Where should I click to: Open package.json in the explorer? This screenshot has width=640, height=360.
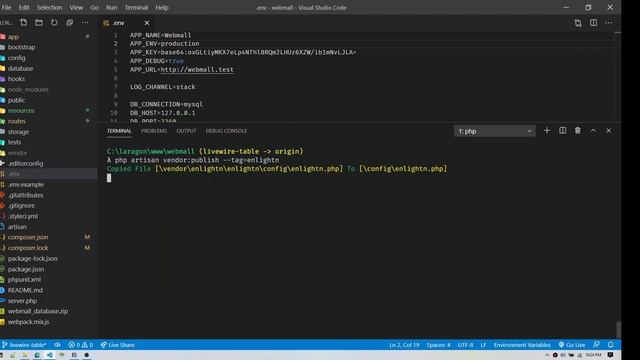pyautogui.click(x=48, y=269)
